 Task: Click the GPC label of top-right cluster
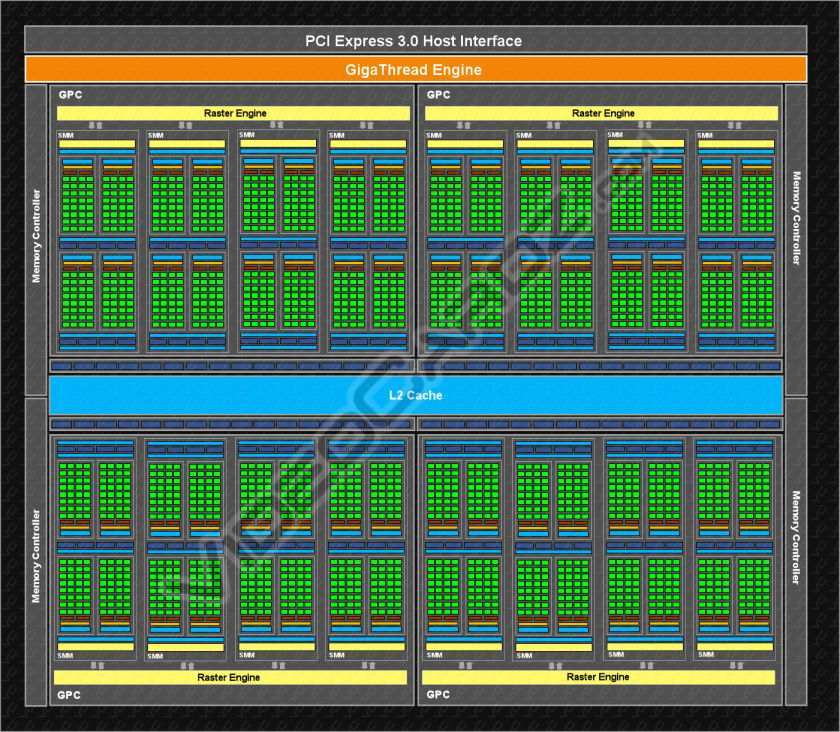[x=438, y=95]
